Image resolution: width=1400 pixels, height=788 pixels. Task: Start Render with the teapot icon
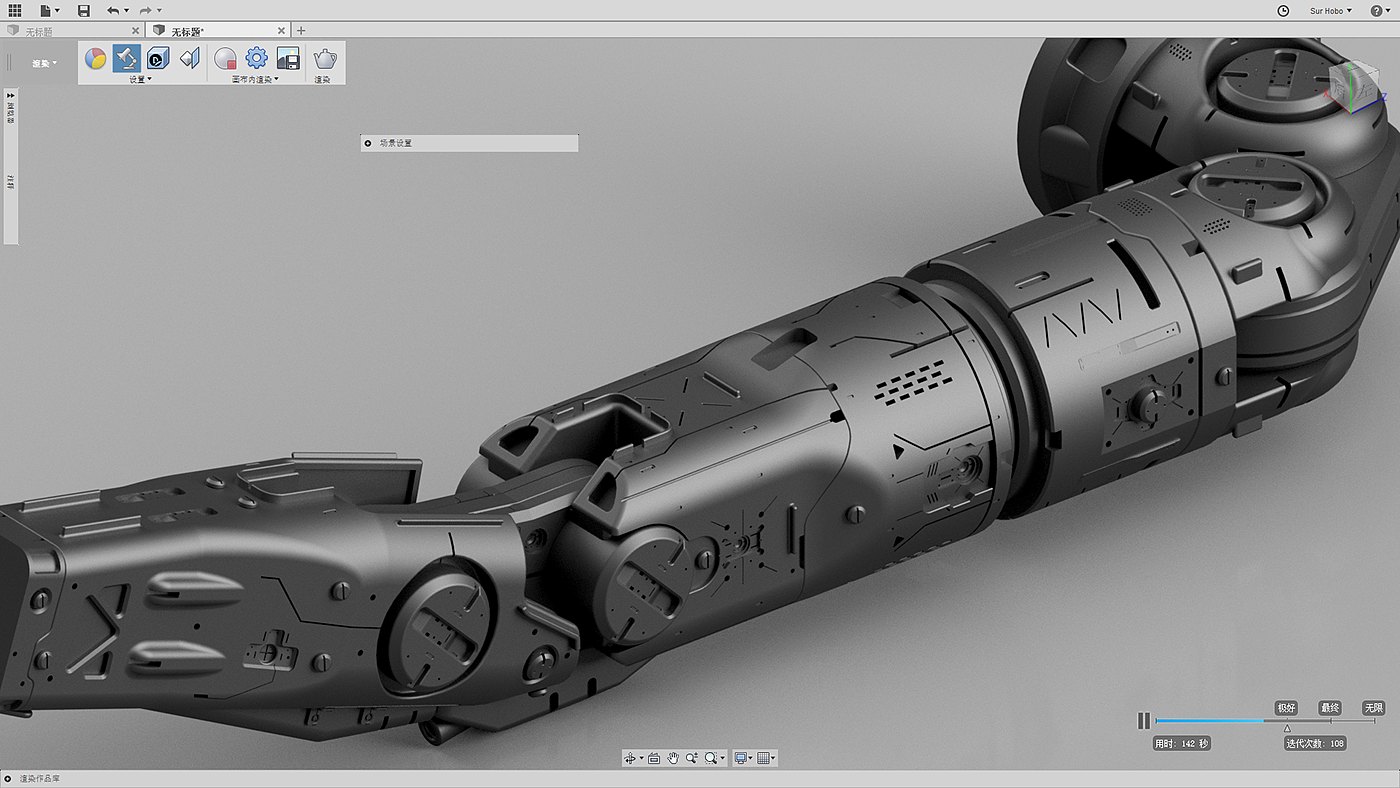(x=325, y=59)
